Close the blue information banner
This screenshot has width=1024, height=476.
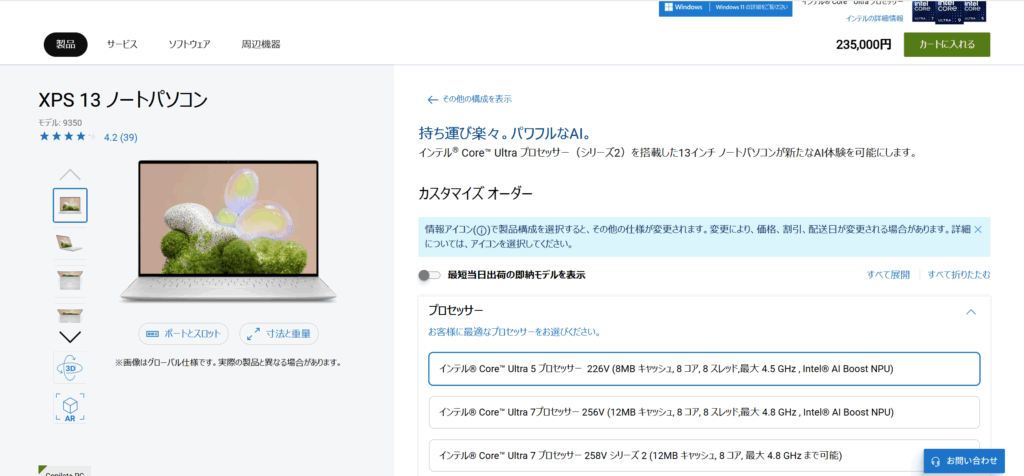pos(978,230)
